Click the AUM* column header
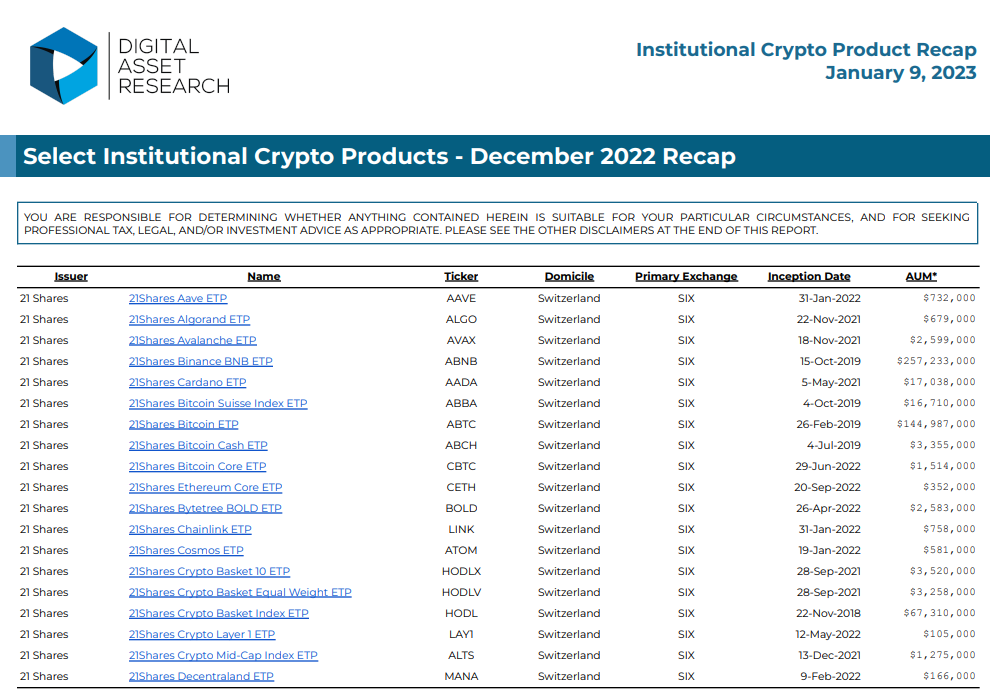This screenshot has width=990, height=698. pyautogui.click(x=921, y=276)
